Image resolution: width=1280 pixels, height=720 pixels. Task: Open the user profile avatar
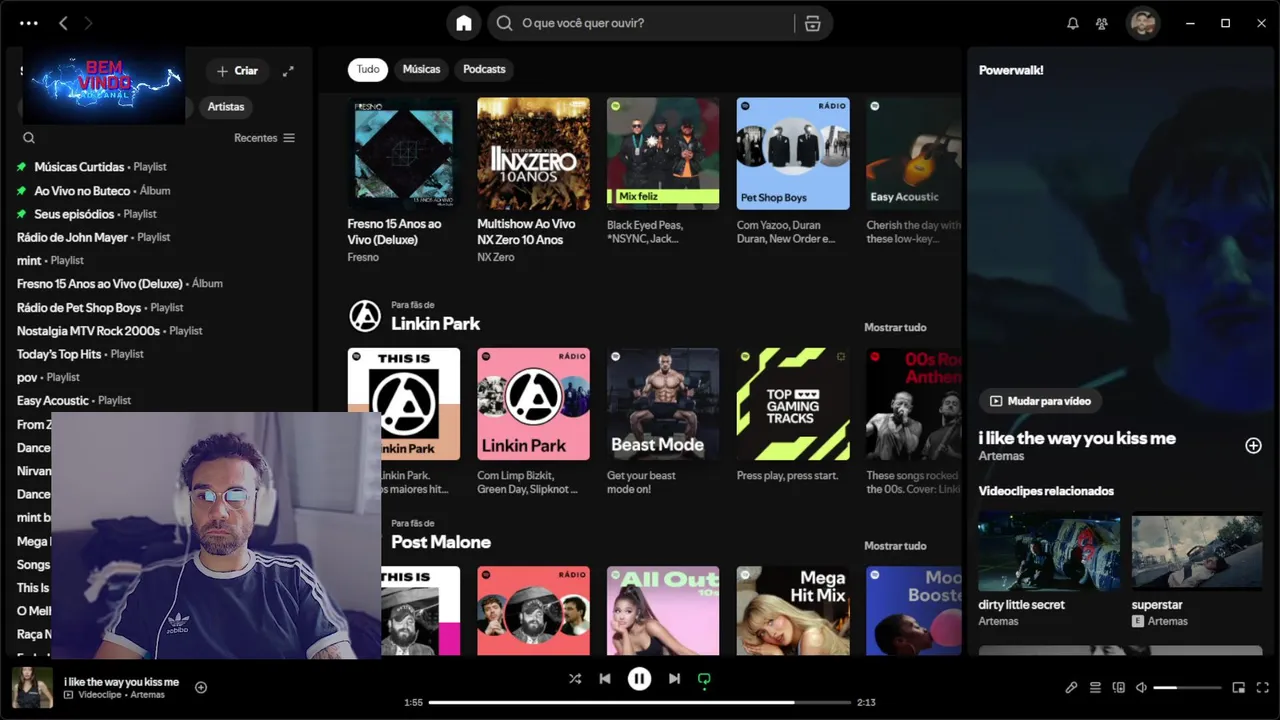tap(1143, 23)
